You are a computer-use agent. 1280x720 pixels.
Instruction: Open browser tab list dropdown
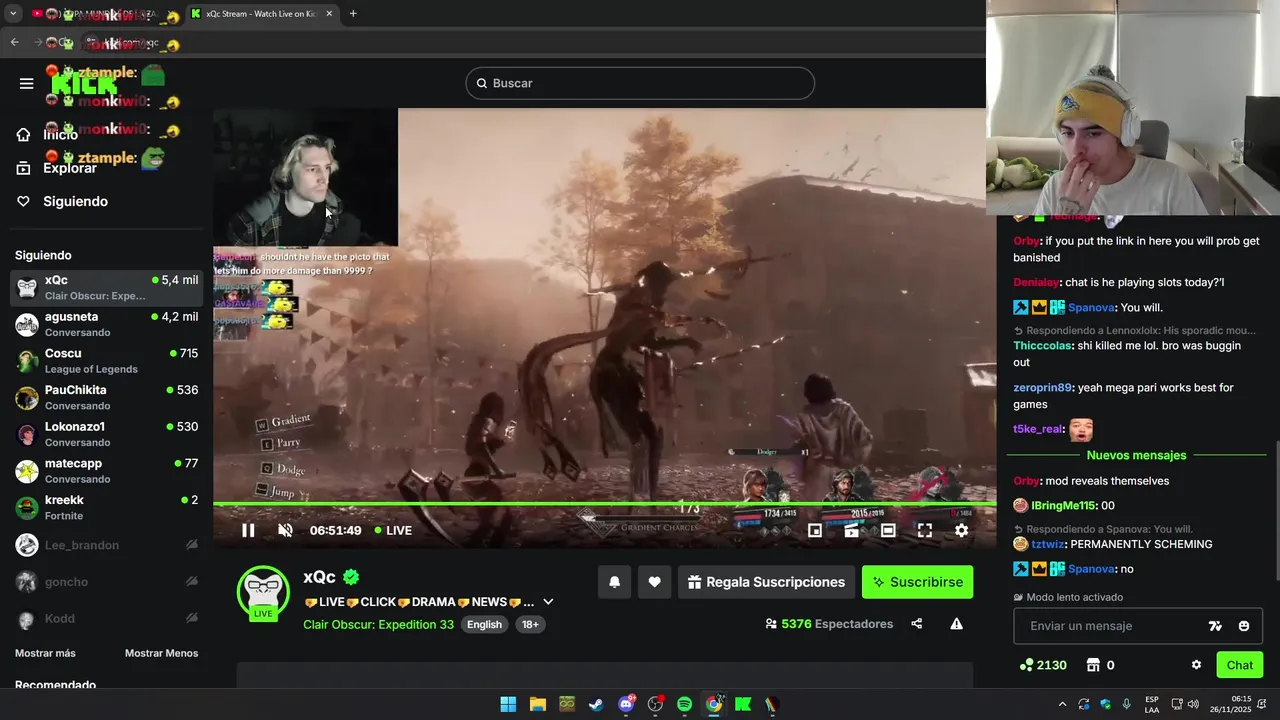(x=13, y=13)
